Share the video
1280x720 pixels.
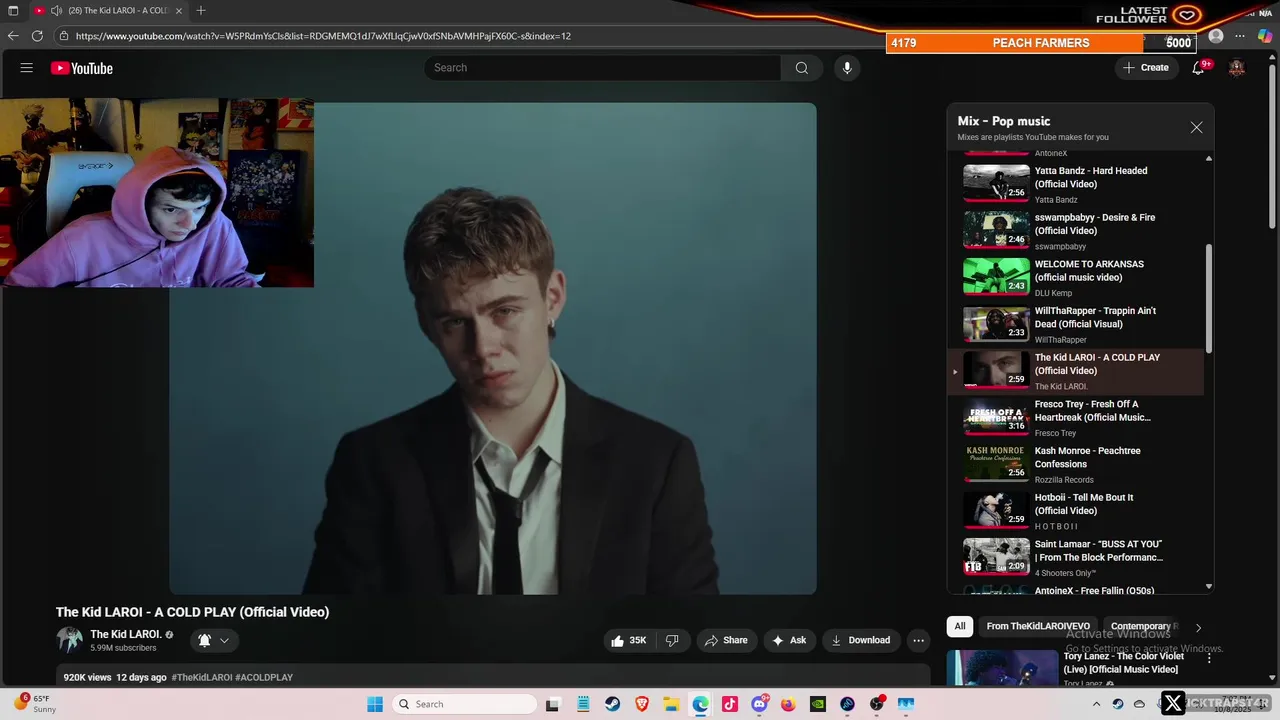tap(724, 640)
